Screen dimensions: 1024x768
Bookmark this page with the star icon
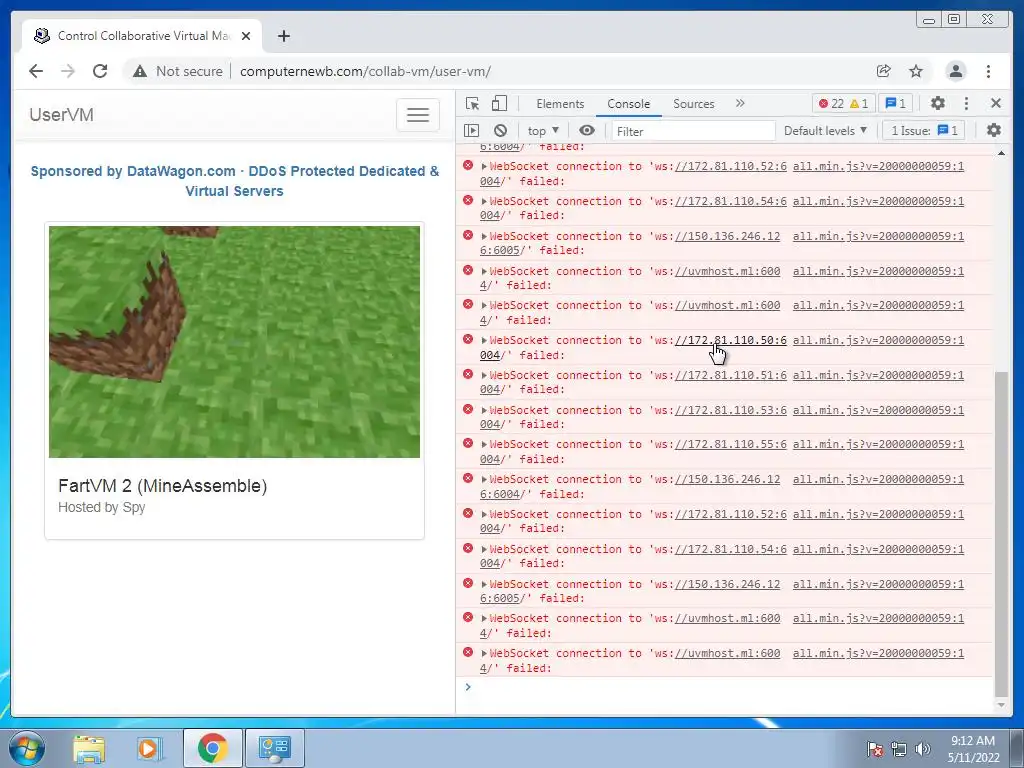(916, 71)
